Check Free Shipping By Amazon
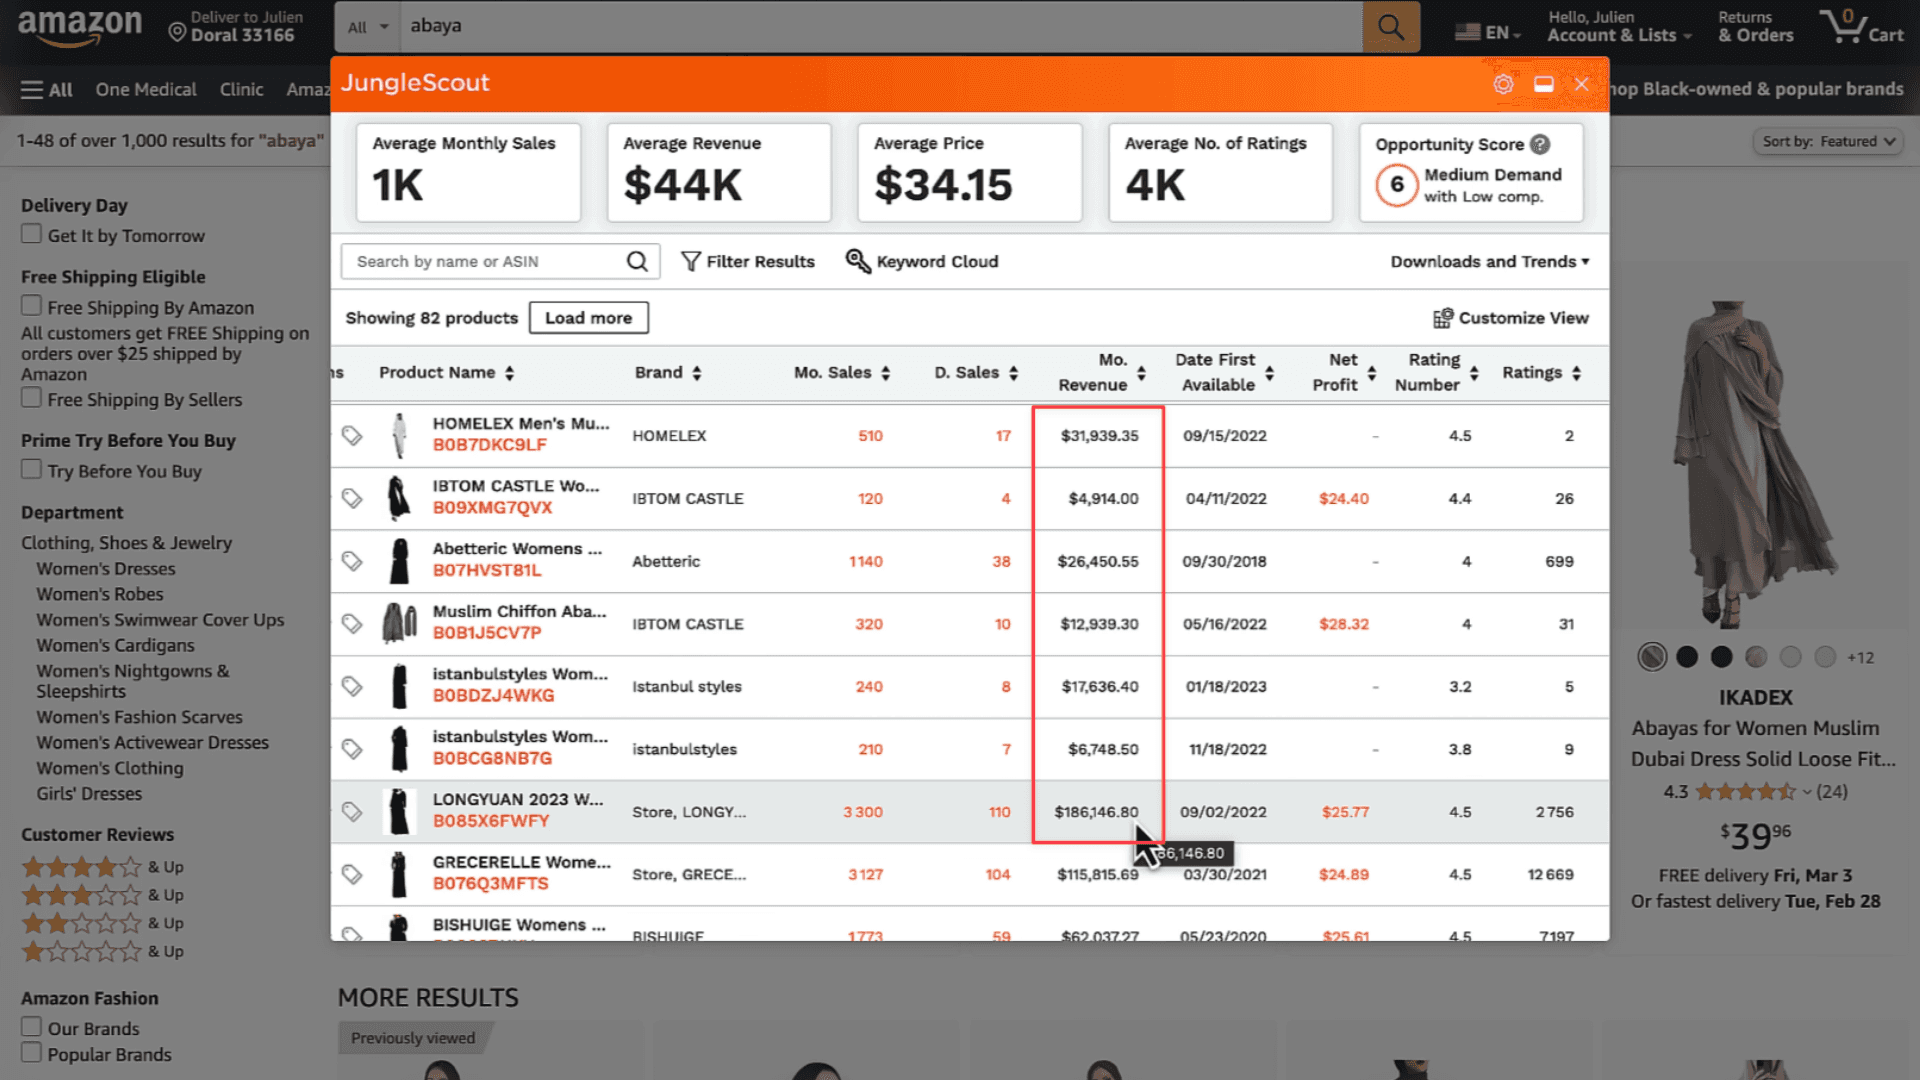This screenshot has height=1080, width=1920. 32,306
